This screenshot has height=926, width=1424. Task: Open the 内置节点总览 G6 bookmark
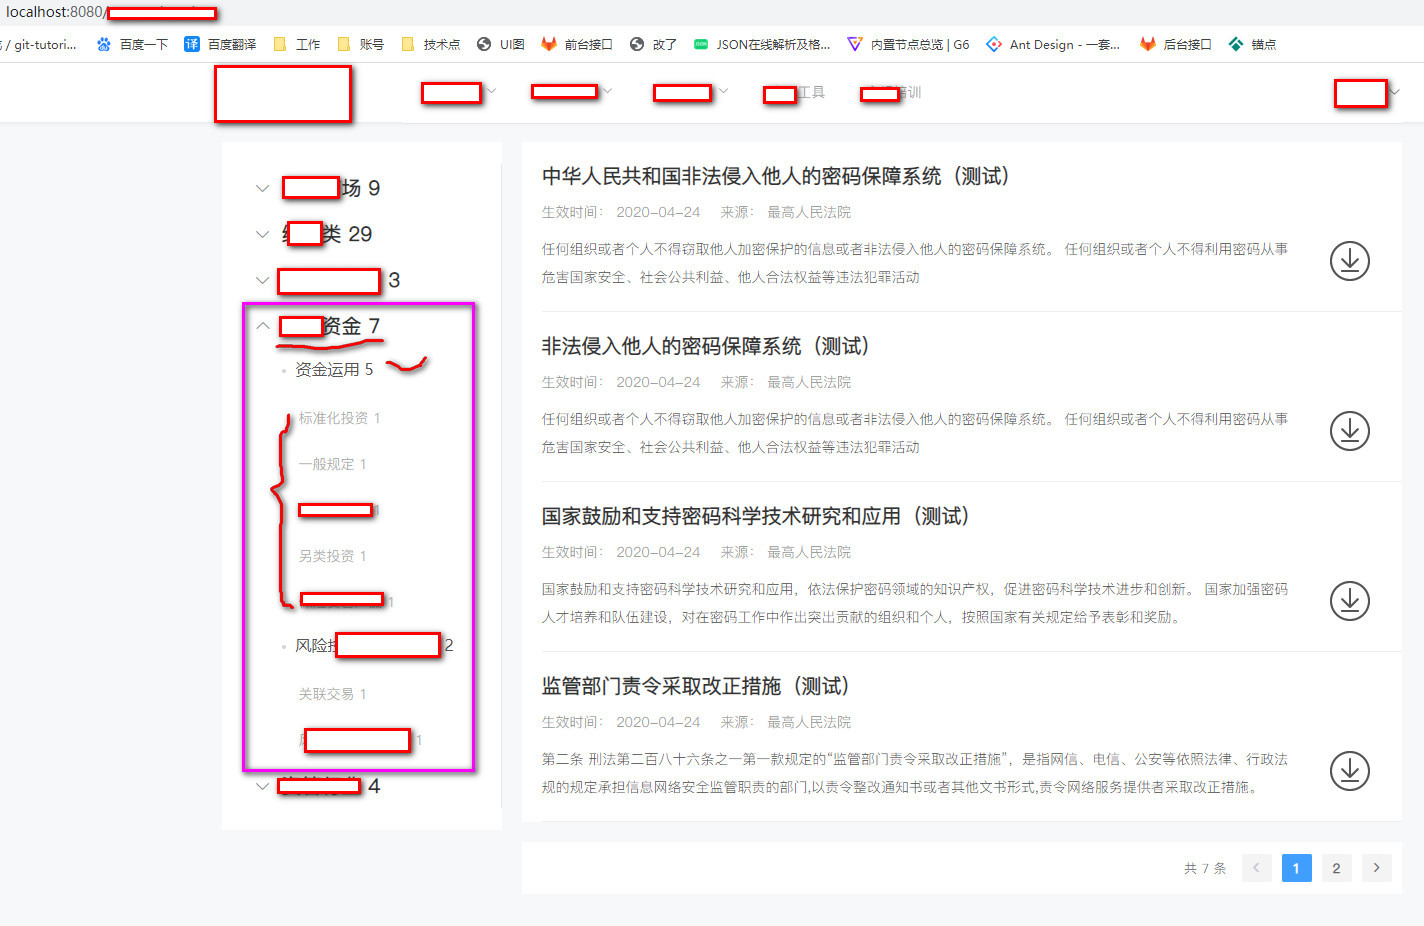pos(908,44)
